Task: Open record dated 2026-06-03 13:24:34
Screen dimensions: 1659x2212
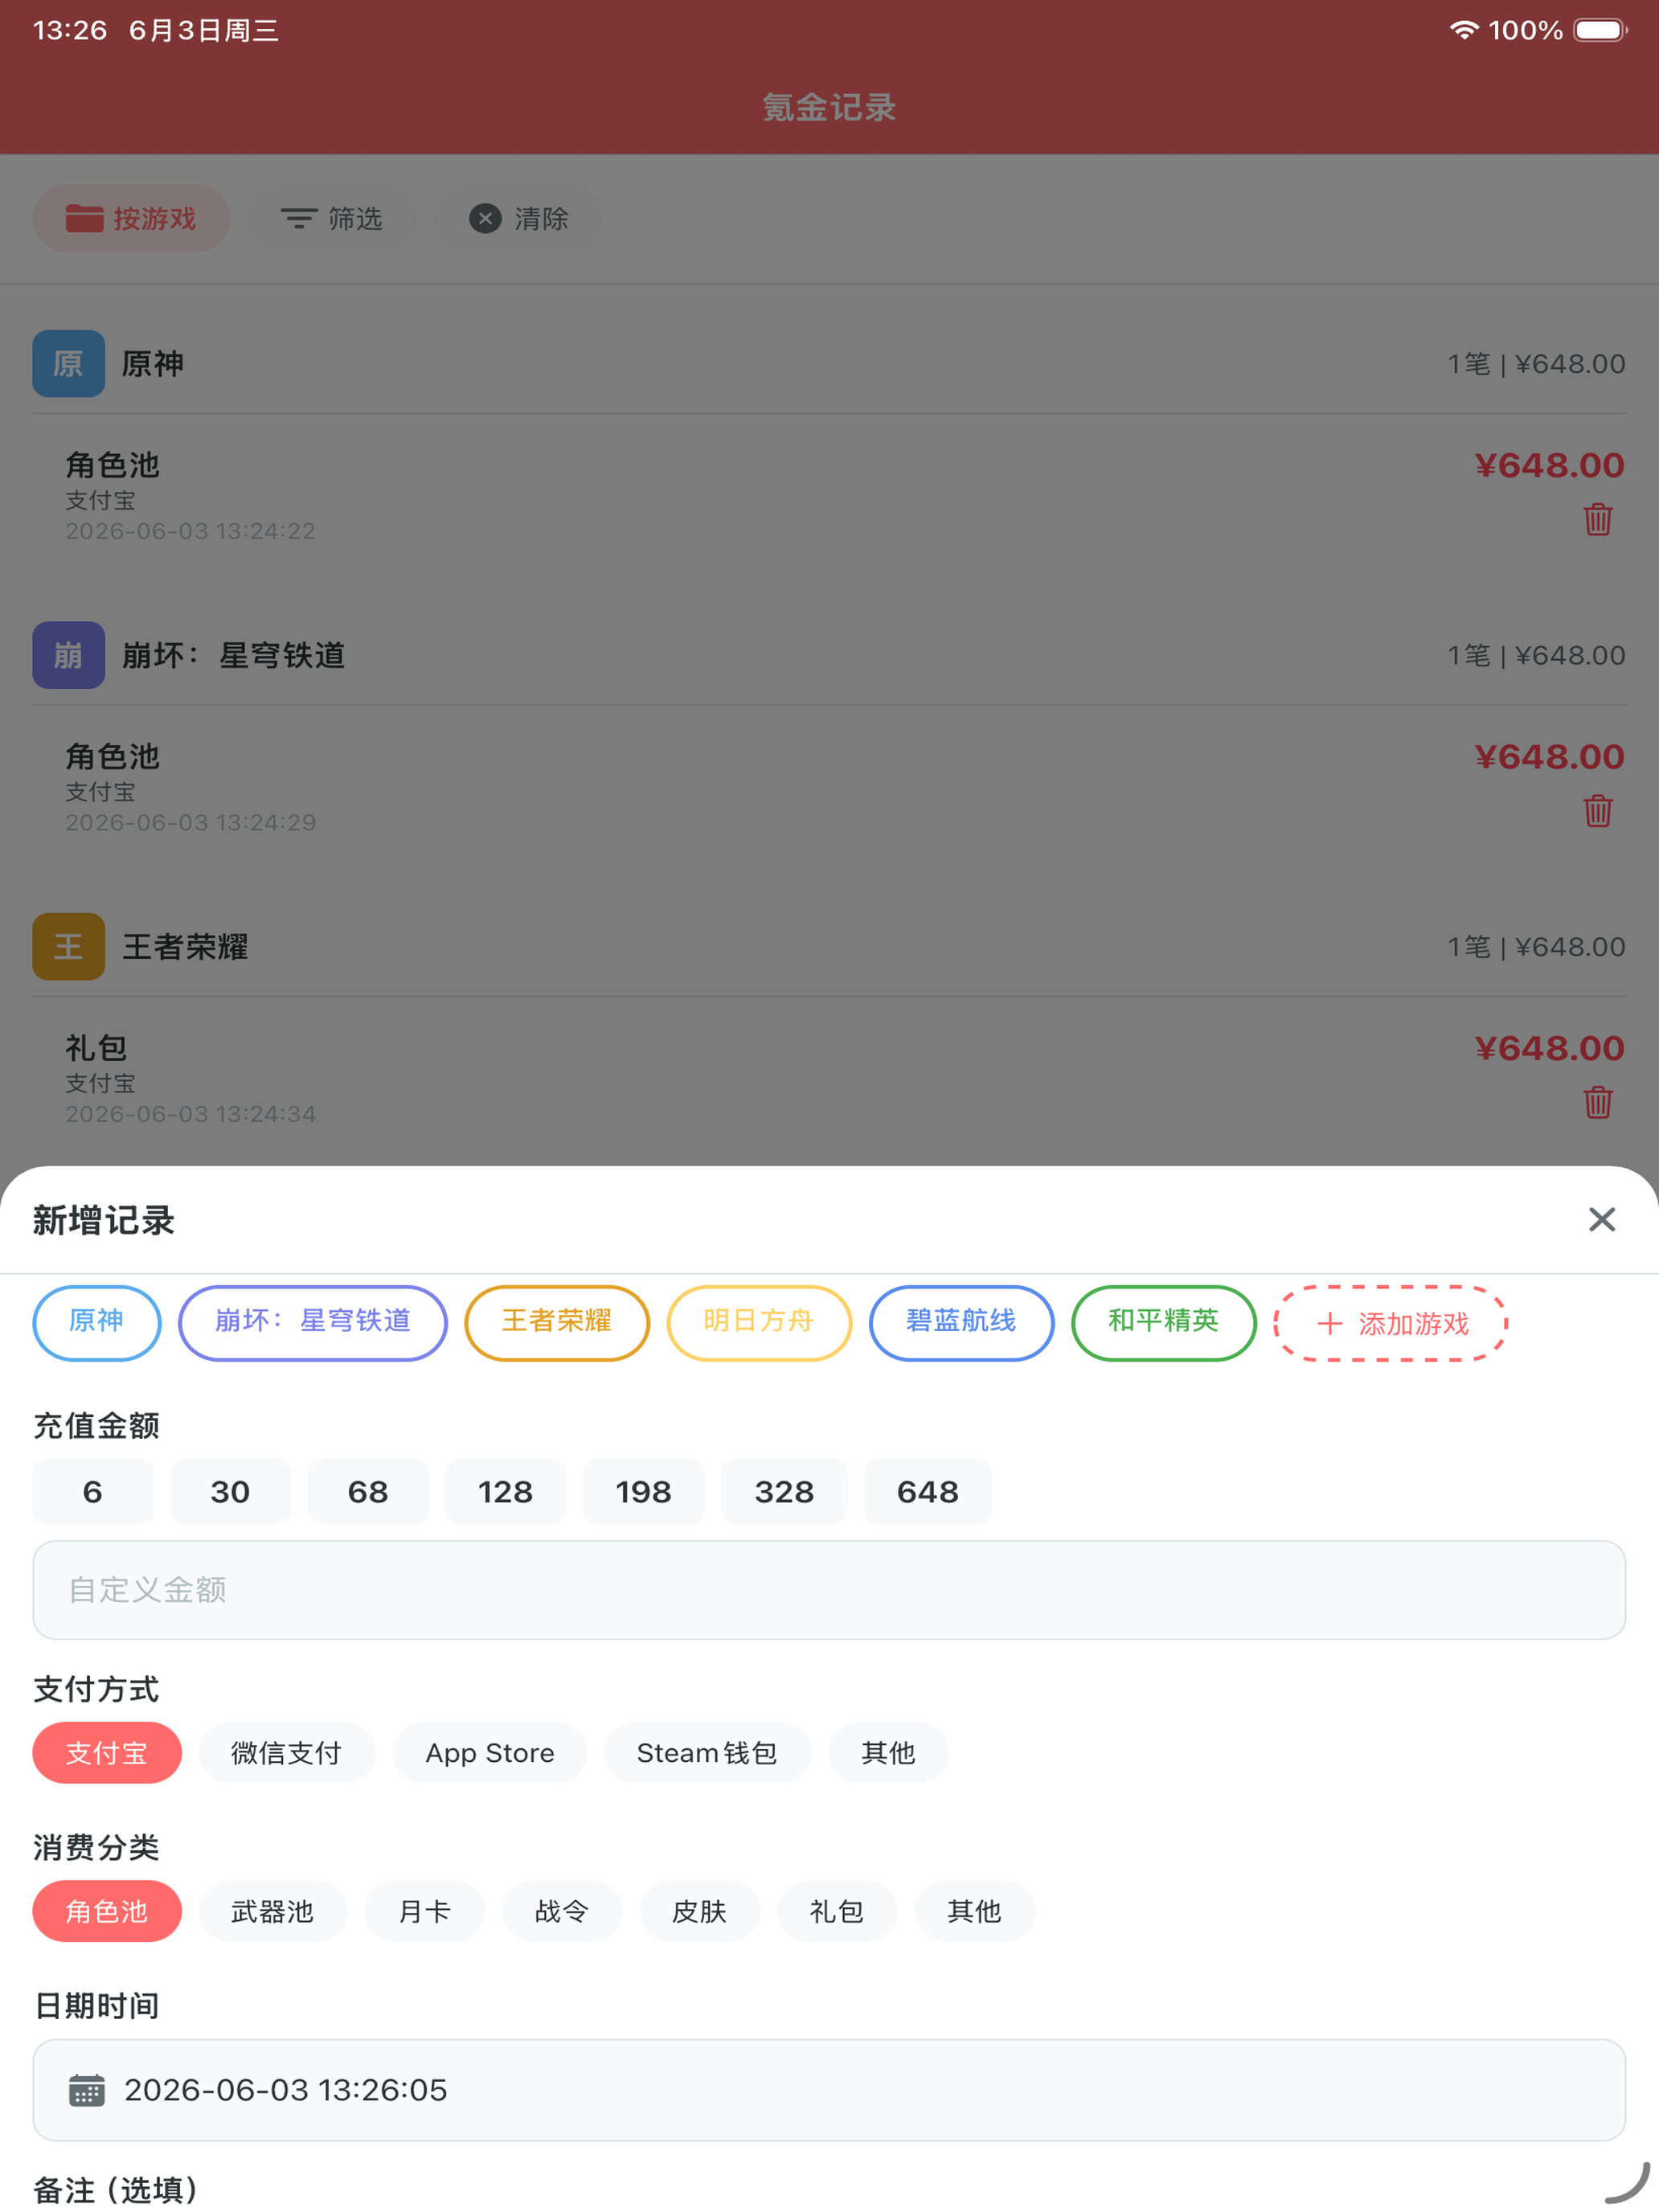Action: (829, 1079)
